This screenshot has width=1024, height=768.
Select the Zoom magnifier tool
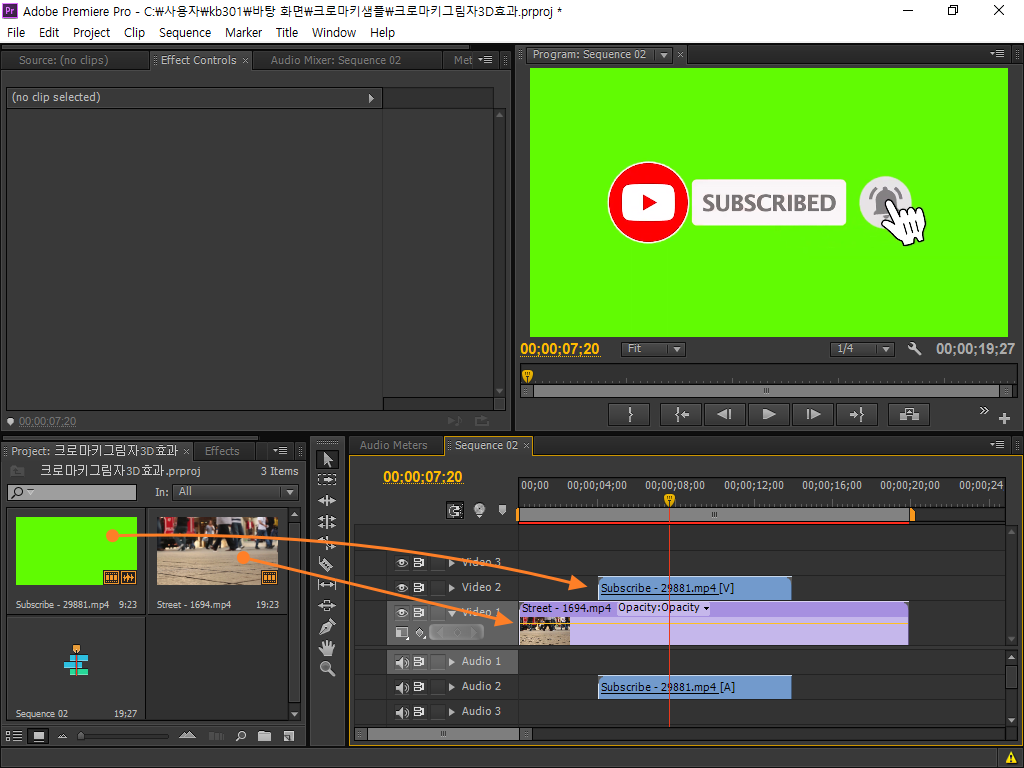tap(327, 669)
